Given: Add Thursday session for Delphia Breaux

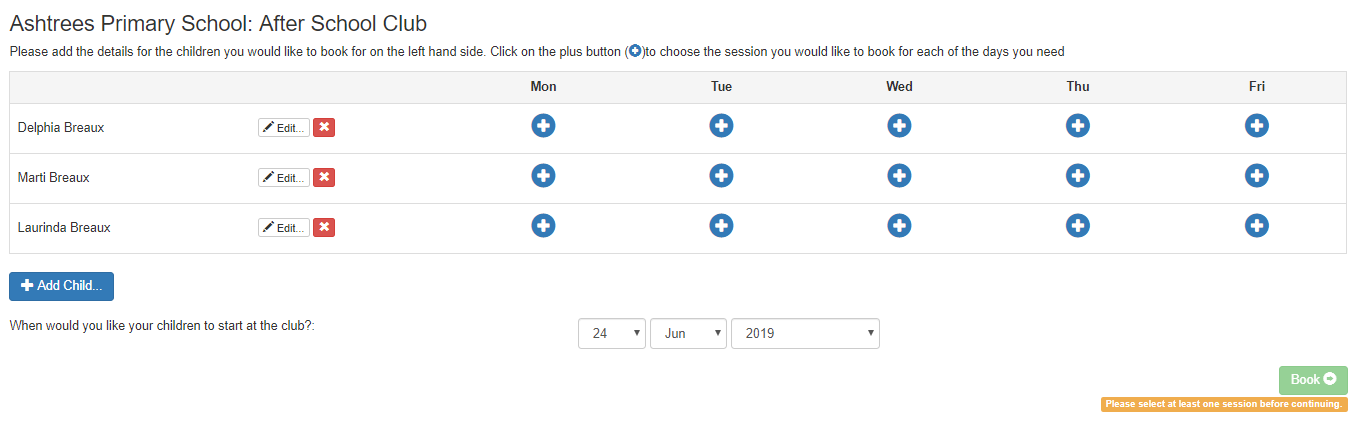Looking at the screenshot, I should click(x=1078, y=126).
